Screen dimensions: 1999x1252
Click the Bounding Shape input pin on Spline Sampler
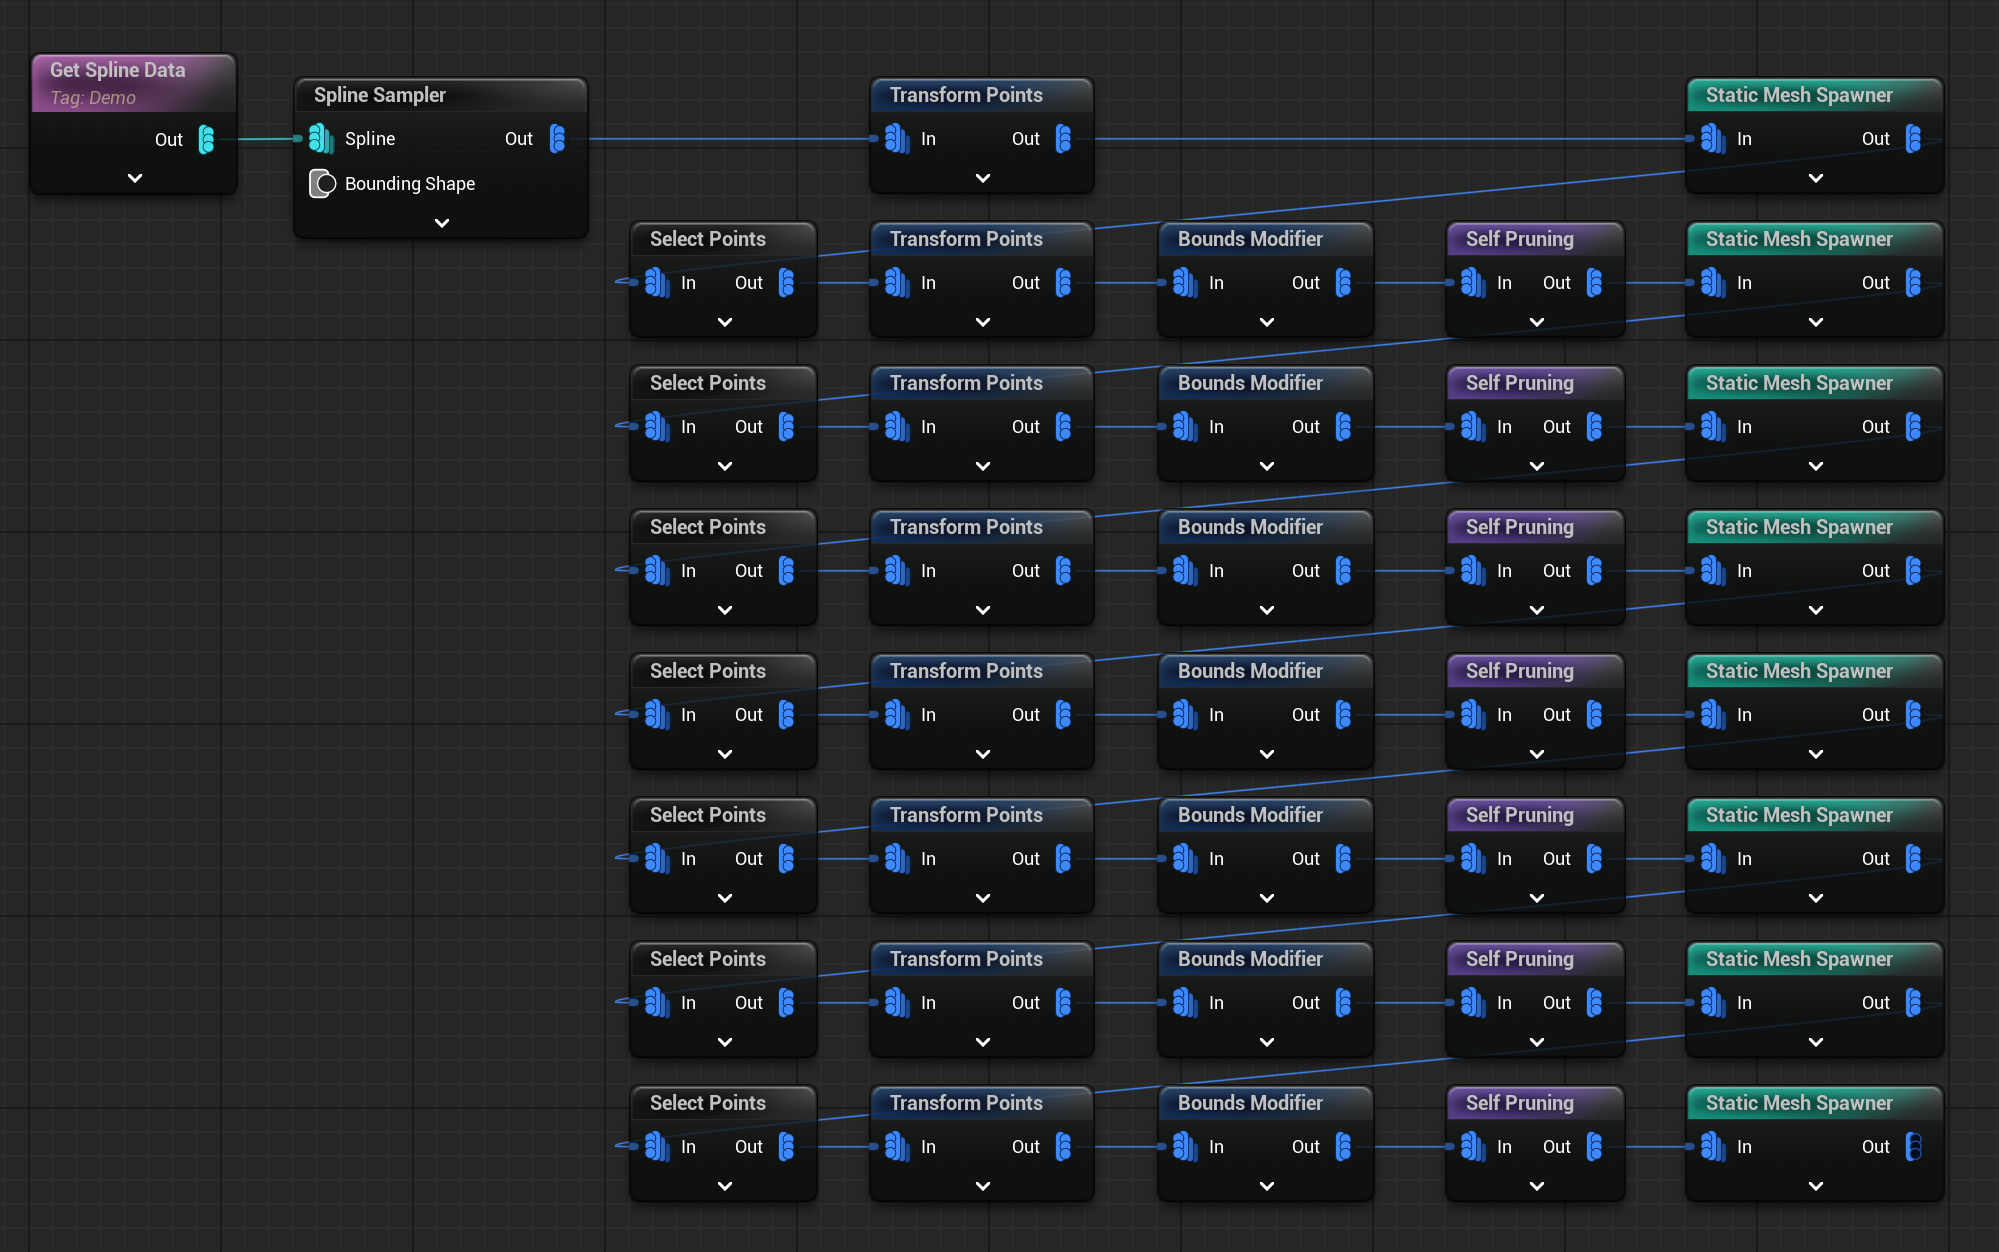(x=322, y=184)
